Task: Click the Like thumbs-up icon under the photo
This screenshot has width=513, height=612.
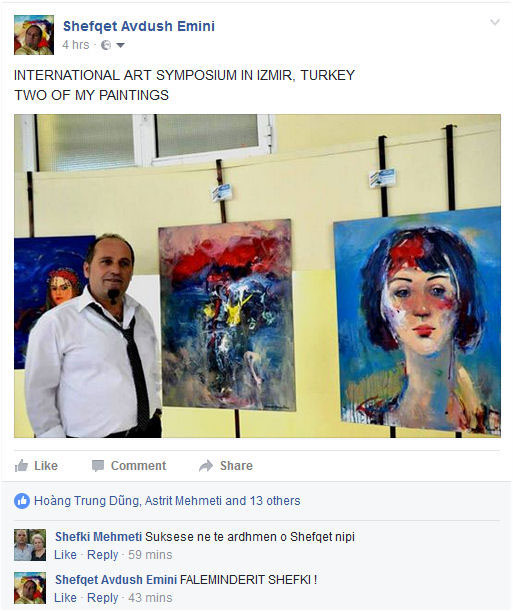Action: pos(21,465)
